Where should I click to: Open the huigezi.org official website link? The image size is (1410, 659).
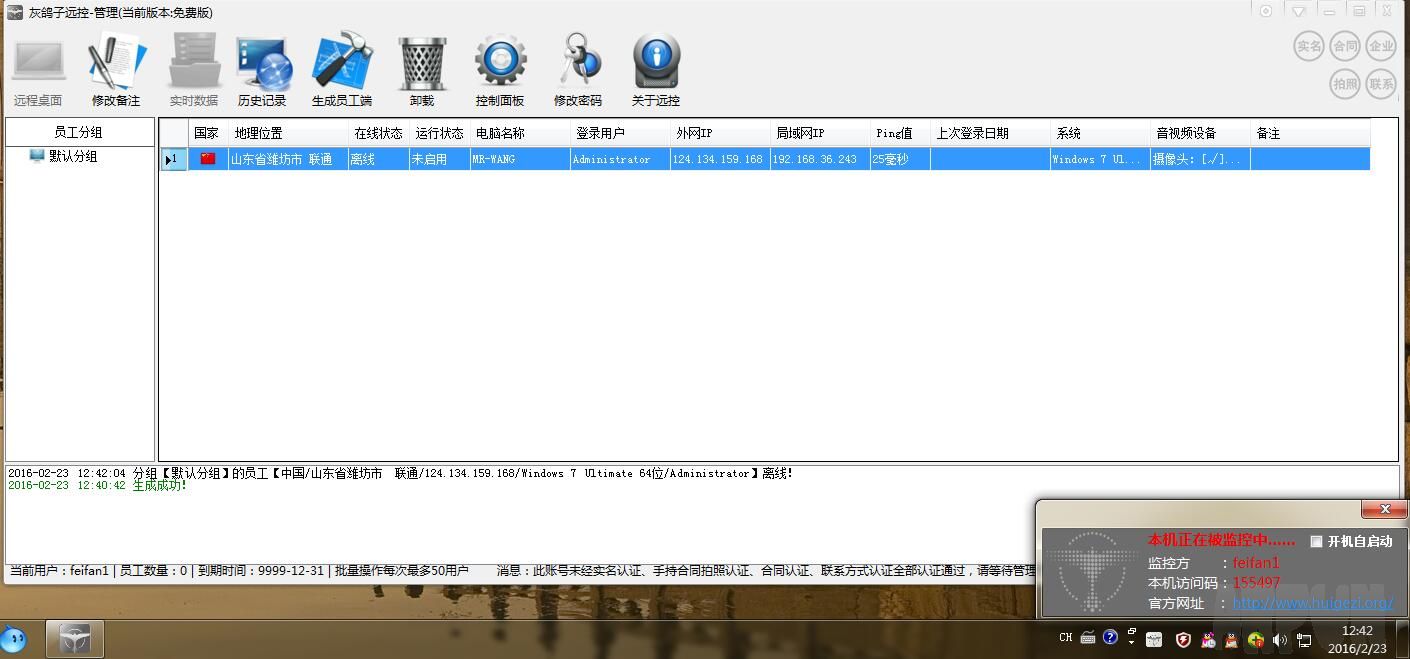coord(1312,603)
